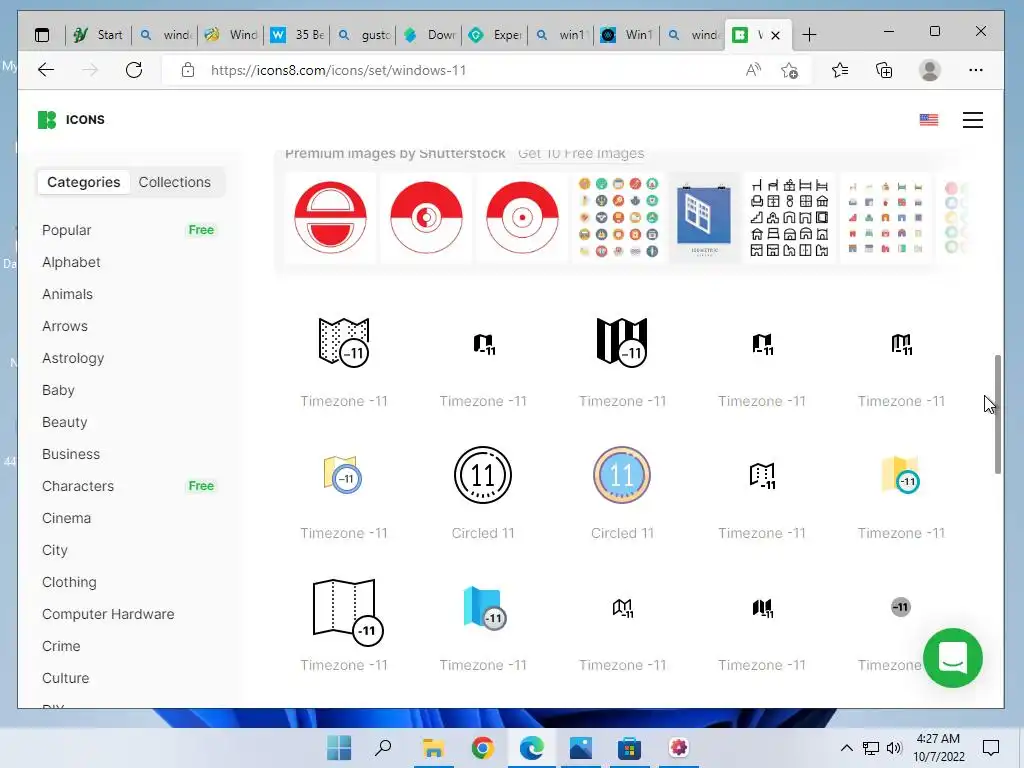Image resolution: width=1024 pixels, height=768 pixels.
Task: Open taskbar search magnifier
Action: pos(383,748)
